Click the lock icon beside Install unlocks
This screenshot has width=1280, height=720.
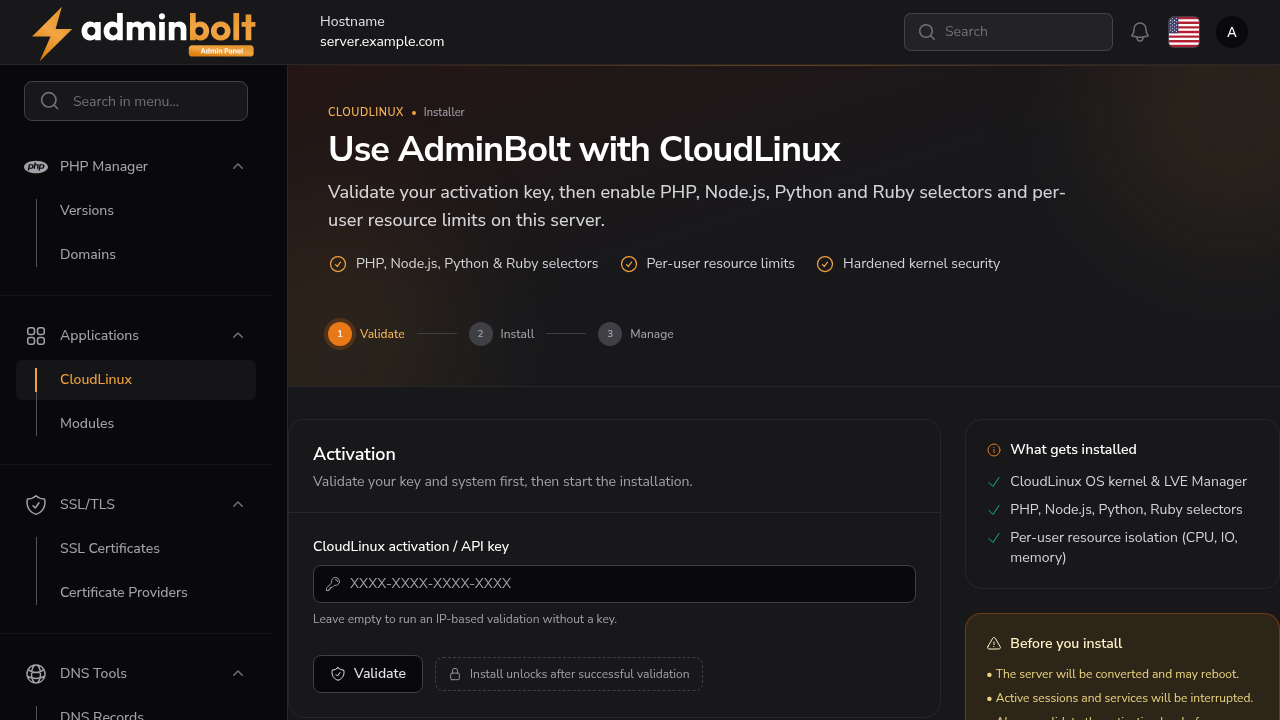coord(455,674)
